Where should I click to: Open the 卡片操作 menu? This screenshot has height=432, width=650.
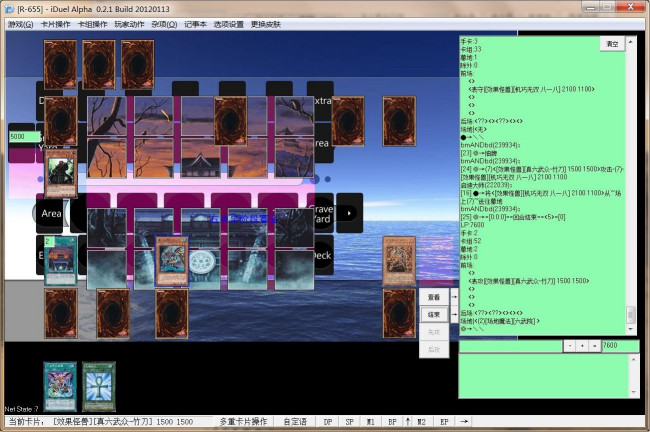click(x=56, y=24)
